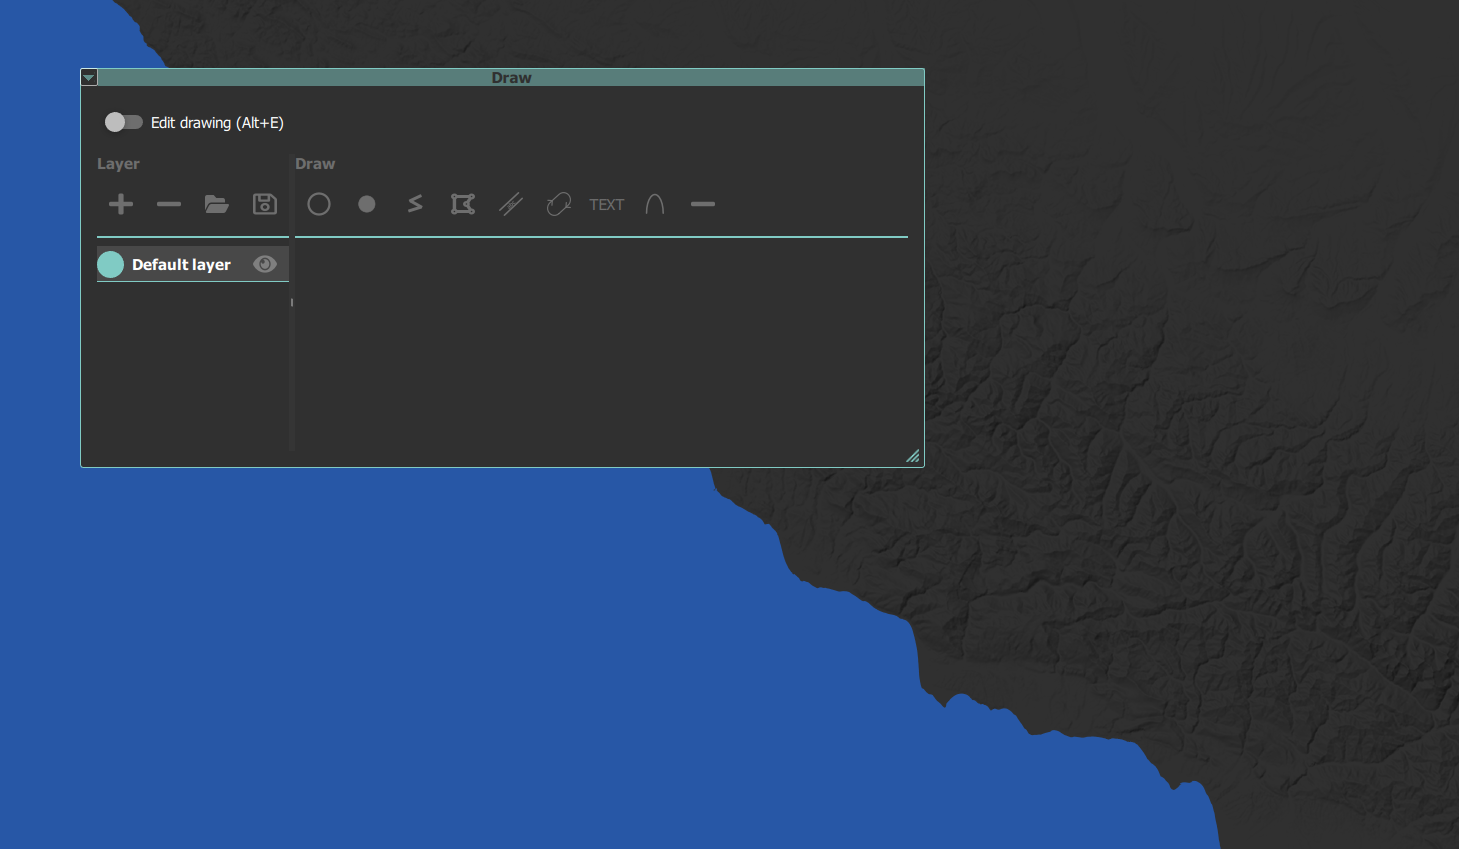Select the arch curve draw tool
Image resolution: width=1459 pixels, height=849 pixels.
click(655, 204)
